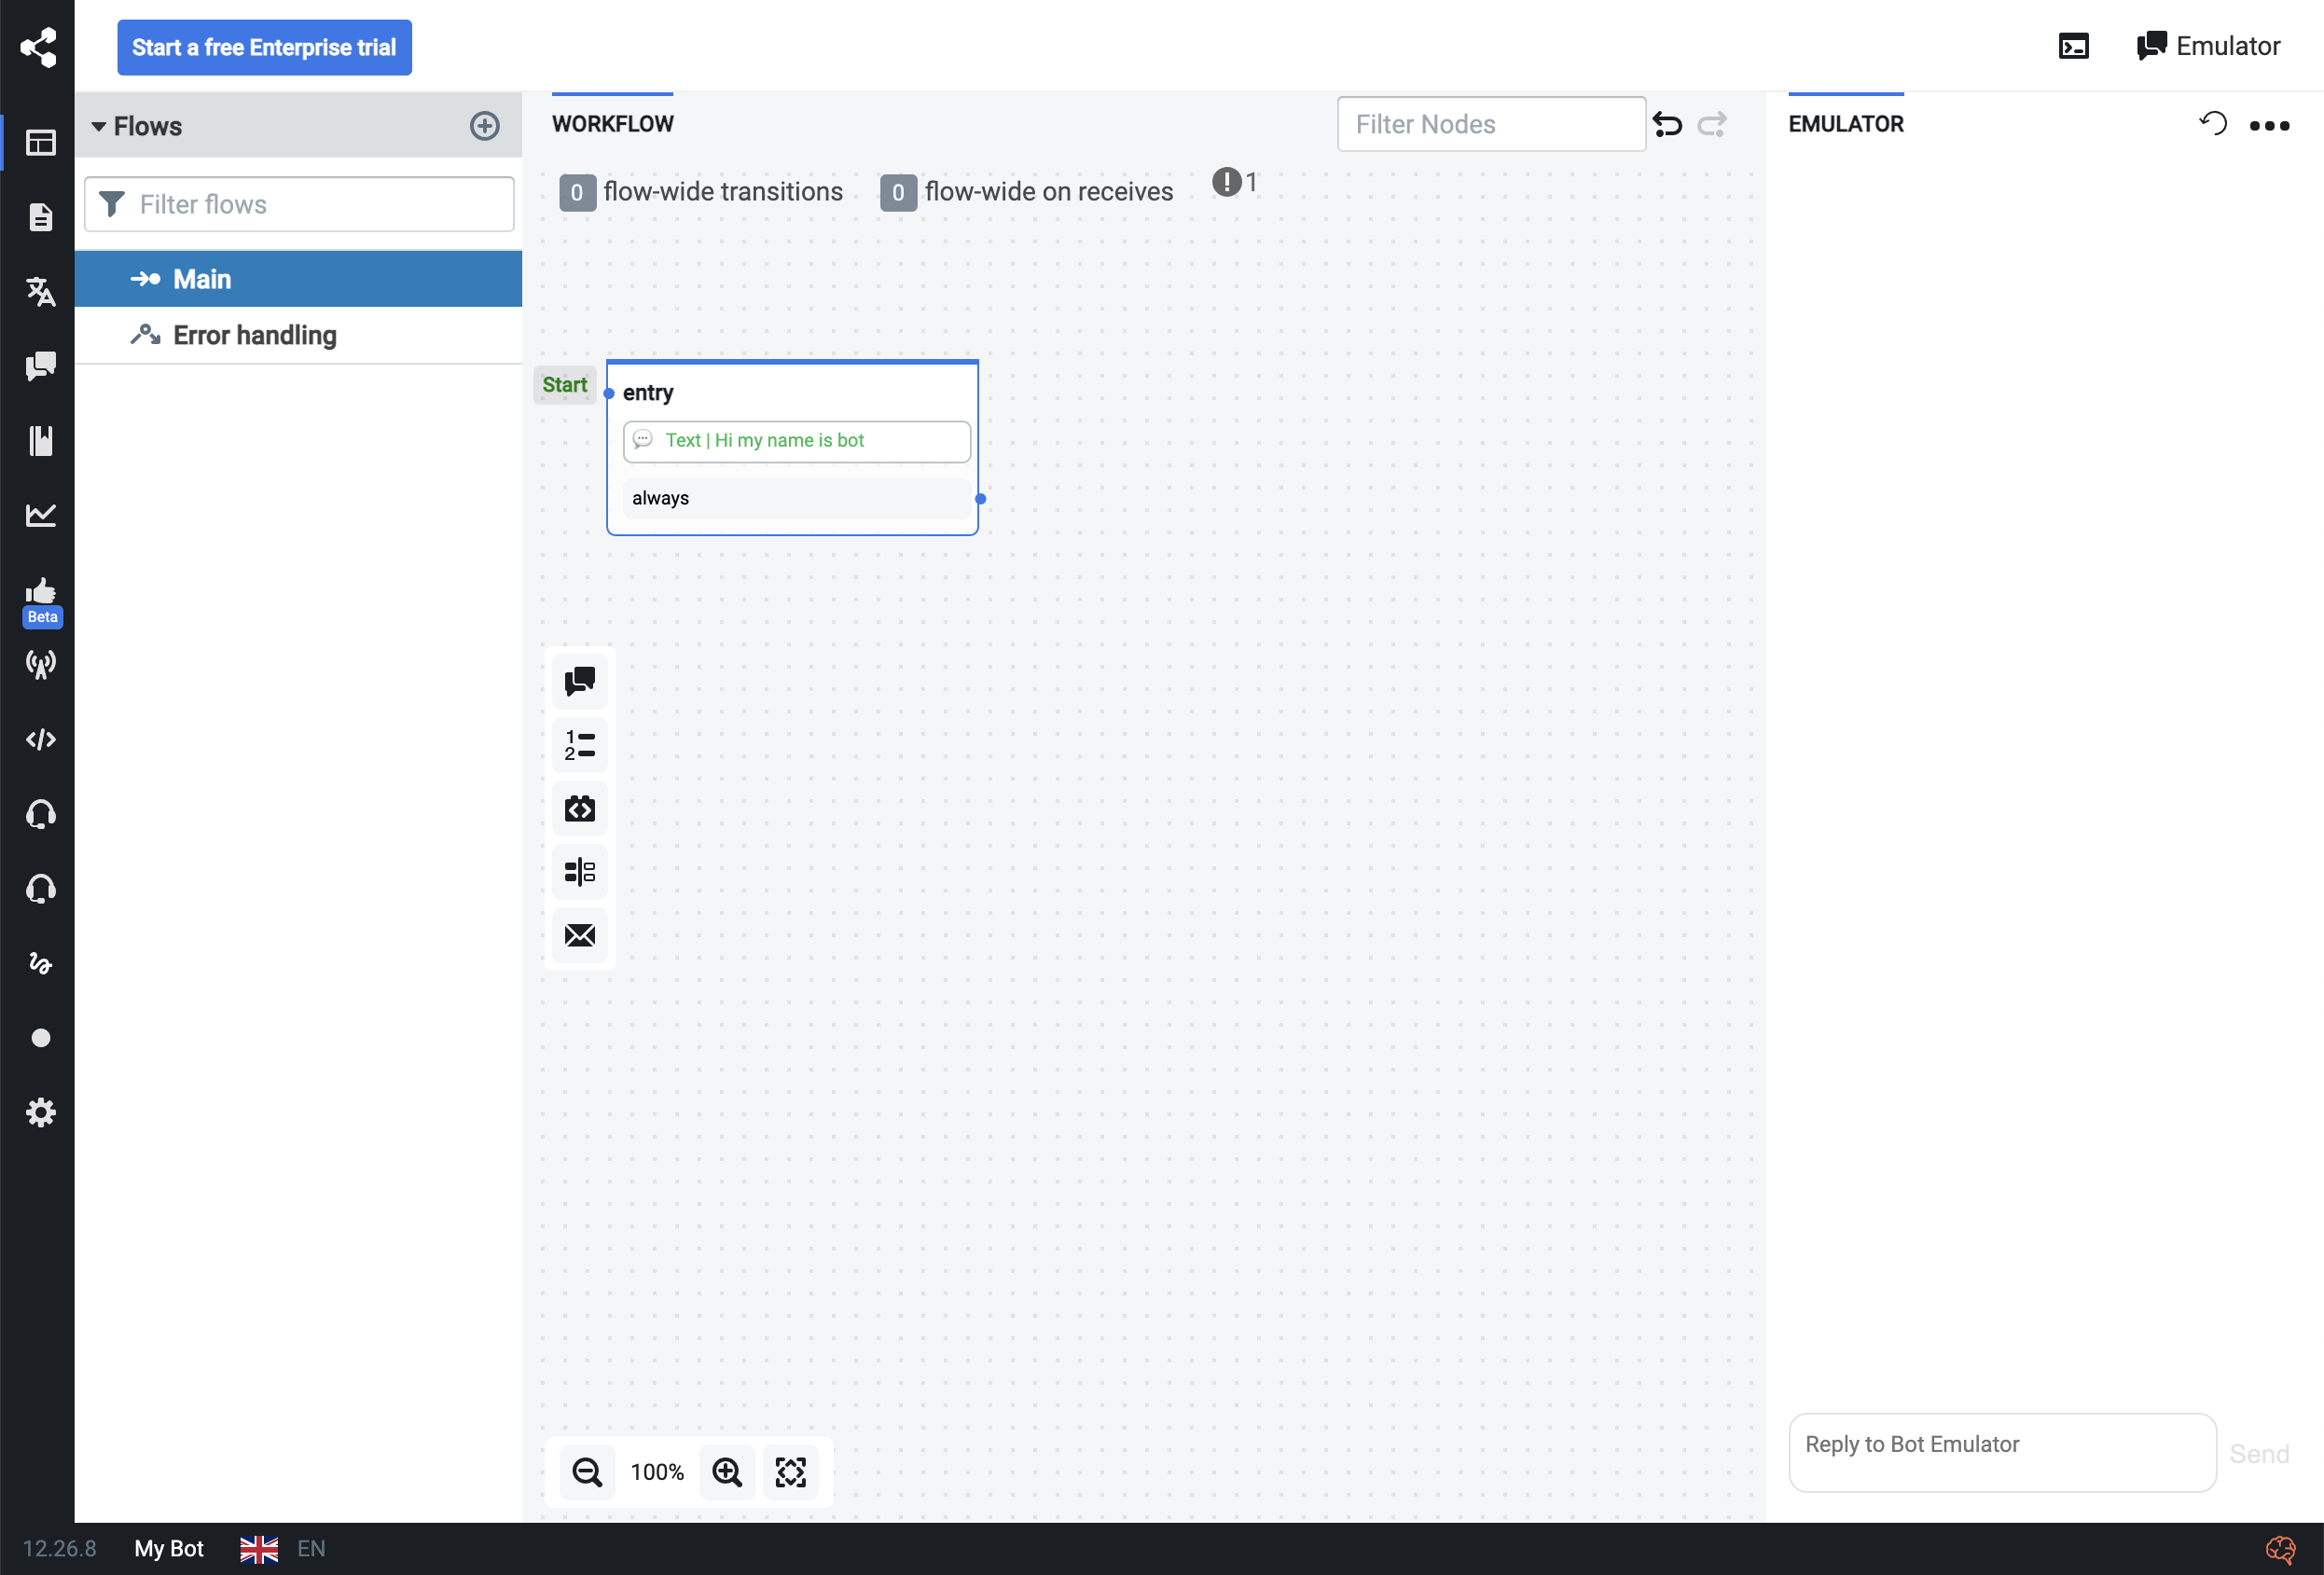Toggle the bottom debug console panel
The image size is (2324, 1575).
[x=2073, y=46]
